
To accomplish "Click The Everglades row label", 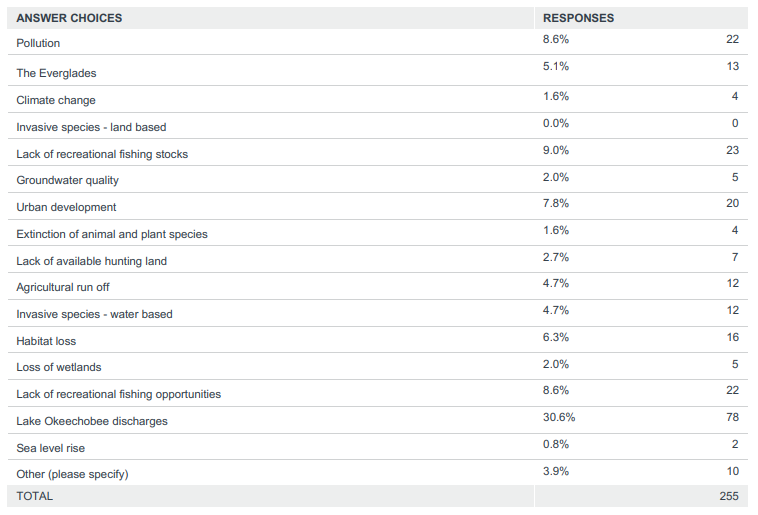I will point(56,73).
